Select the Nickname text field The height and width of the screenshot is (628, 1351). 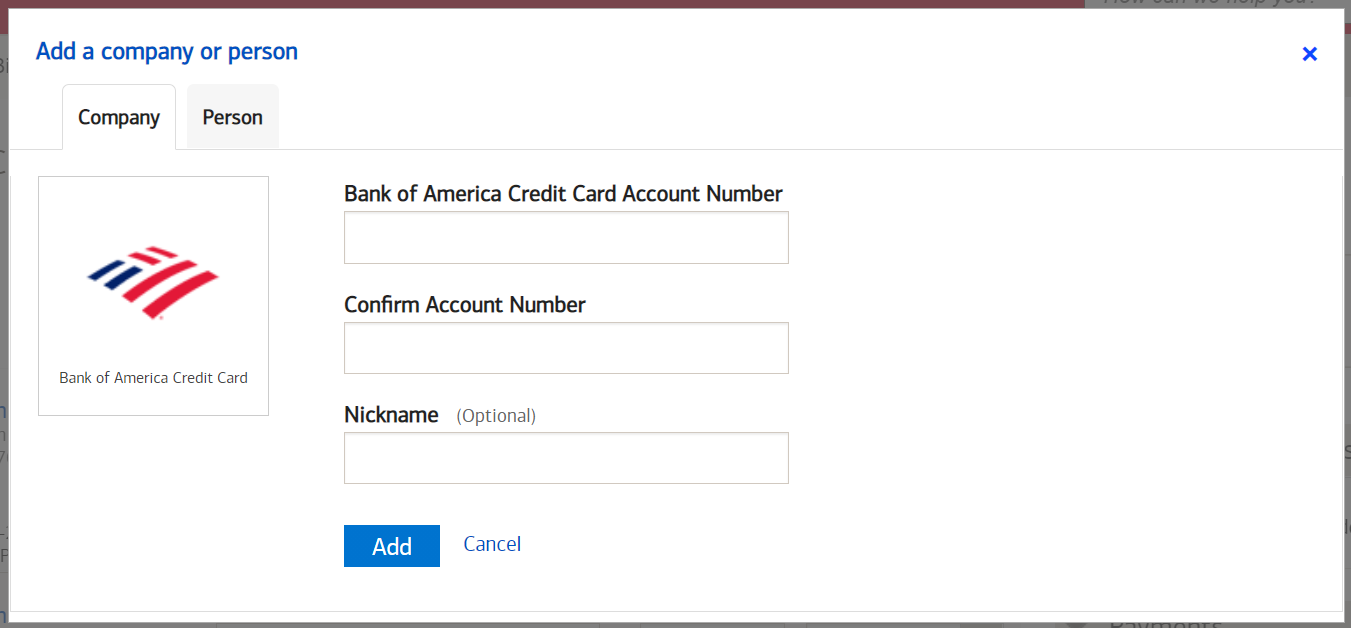click(566, 458)
